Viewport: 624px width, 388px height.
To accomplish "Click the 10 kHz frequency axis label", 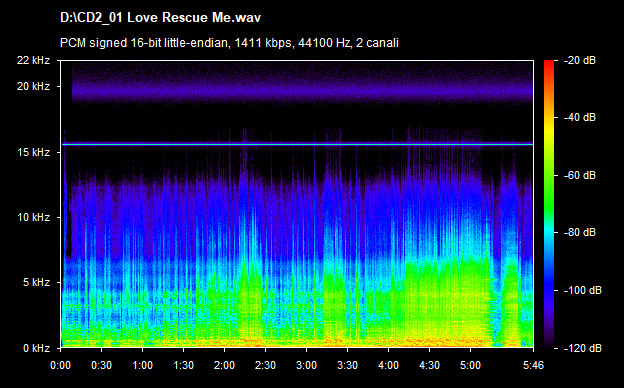I will (x=33, y=217).
